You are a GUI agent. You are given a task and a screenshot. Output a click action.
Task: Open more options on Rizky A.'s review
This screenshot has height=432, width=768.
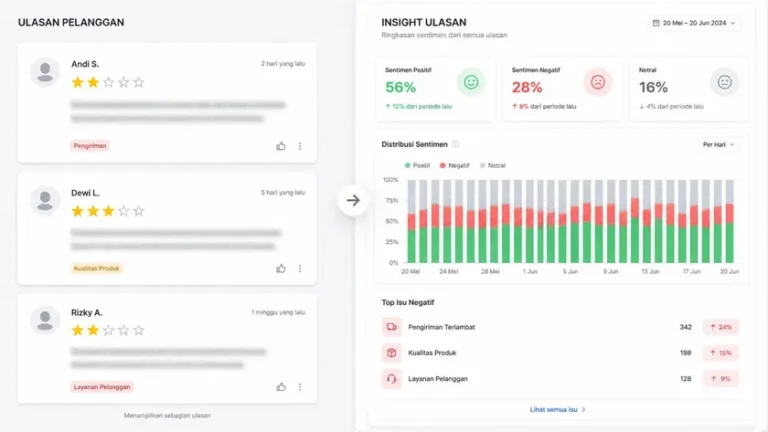[x=300, y=387]
